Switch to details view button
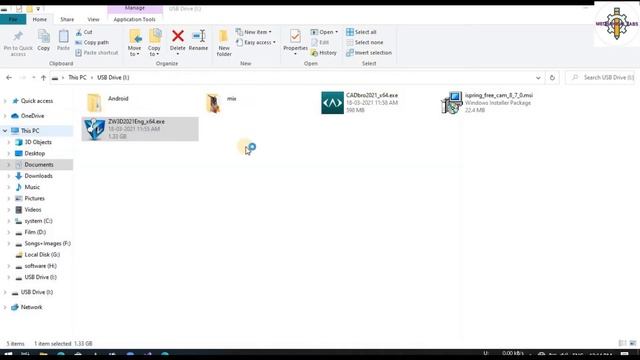The image size is (640, 360). point(622,343)
